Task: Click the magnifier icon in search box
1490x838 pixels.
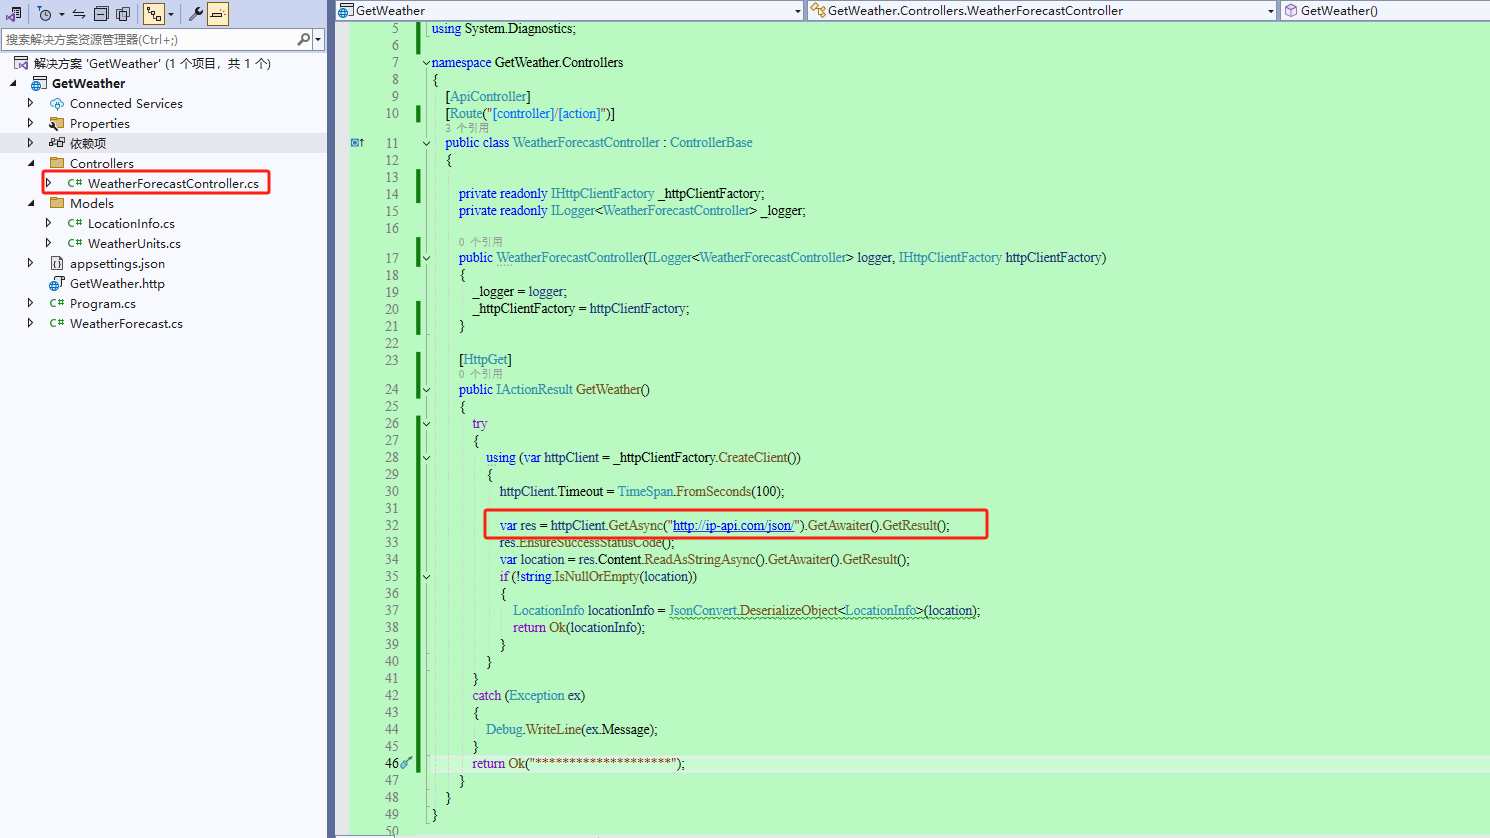Action: [304, 40]
